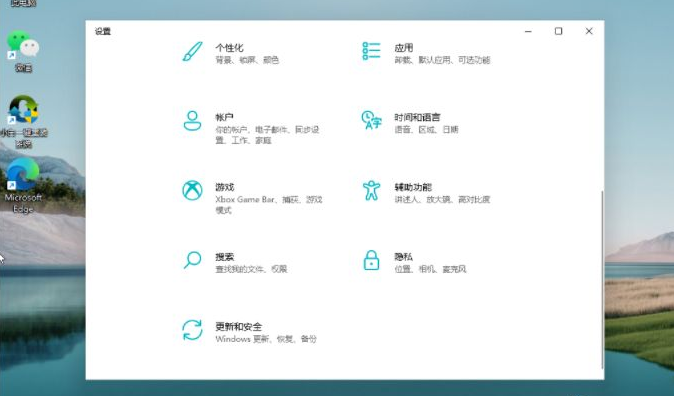Open the 搜索 magnifier icon
This screenshot has width=674, height=396.
tap(192, 260)
